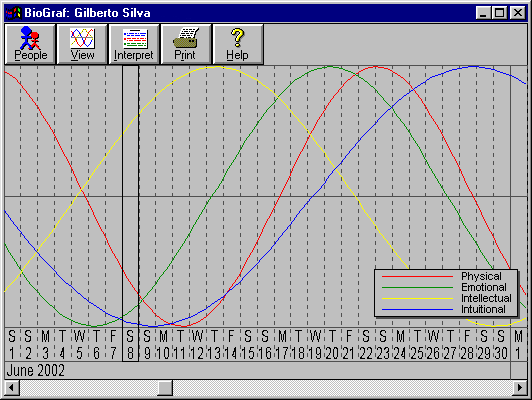Viewport: 532px width, 400px height.
Task: Click the Emotional legend label
Action: coord(484,287)
